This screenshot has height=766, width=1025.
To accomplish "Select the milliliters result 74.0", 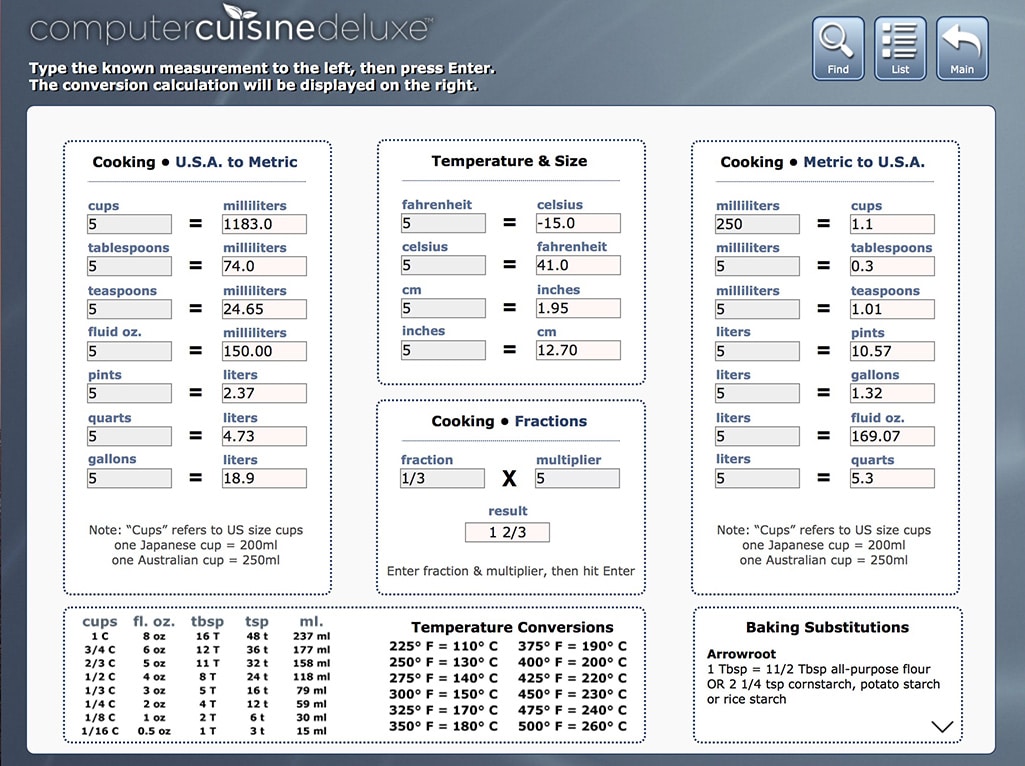I will pos(264,266).
